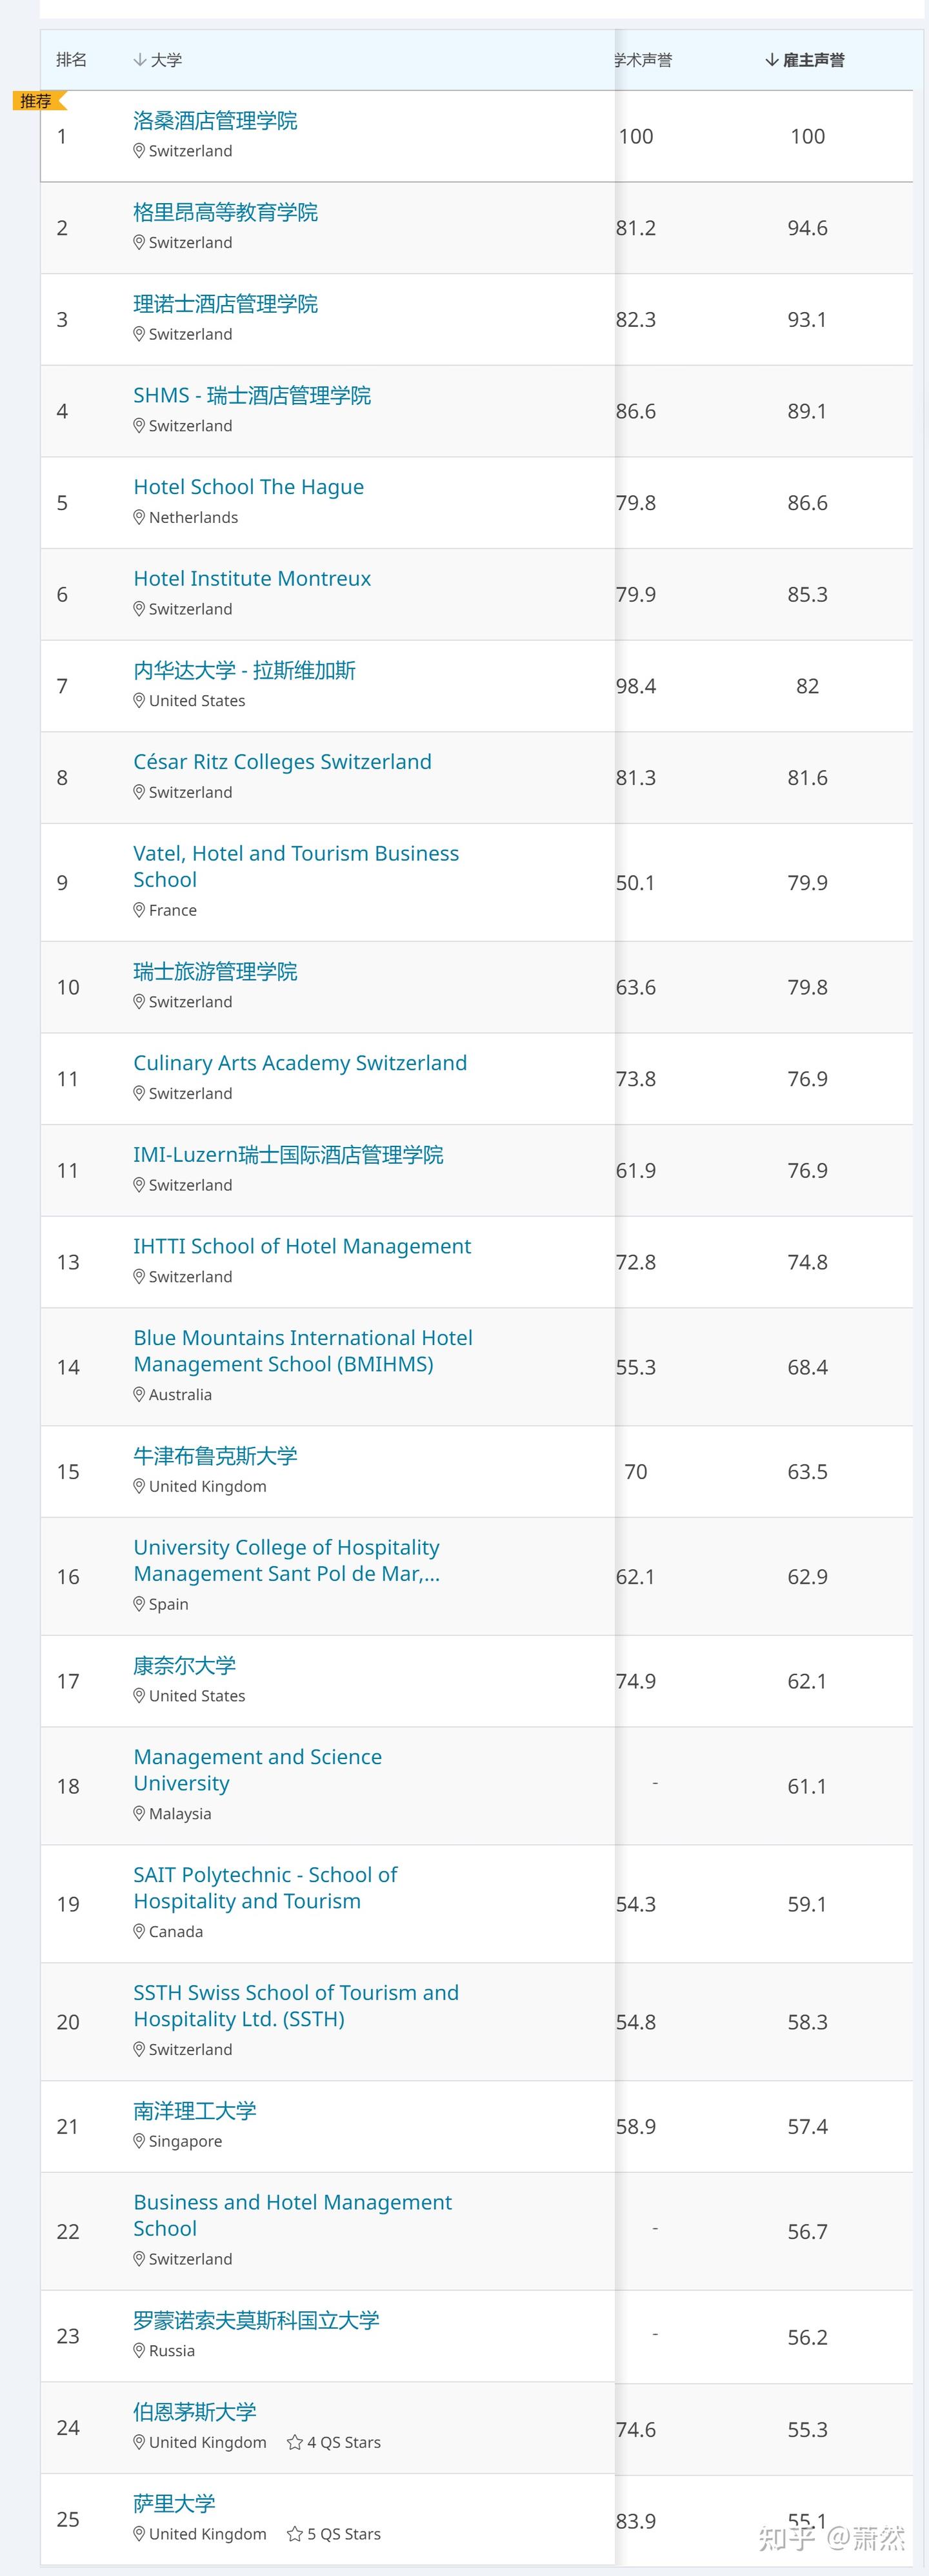
Task: Open 牛津布鲁克斯大学 link
Action: 215,1456
